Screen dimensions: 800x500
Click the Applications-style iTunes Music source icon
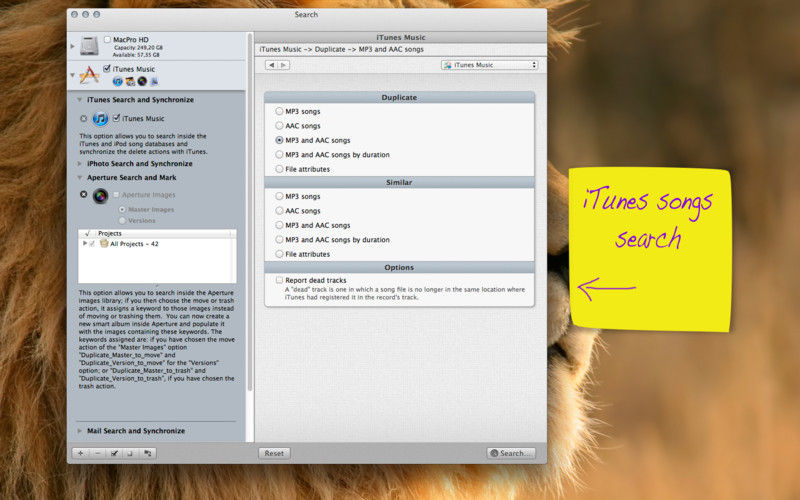(x=89, y=74)
